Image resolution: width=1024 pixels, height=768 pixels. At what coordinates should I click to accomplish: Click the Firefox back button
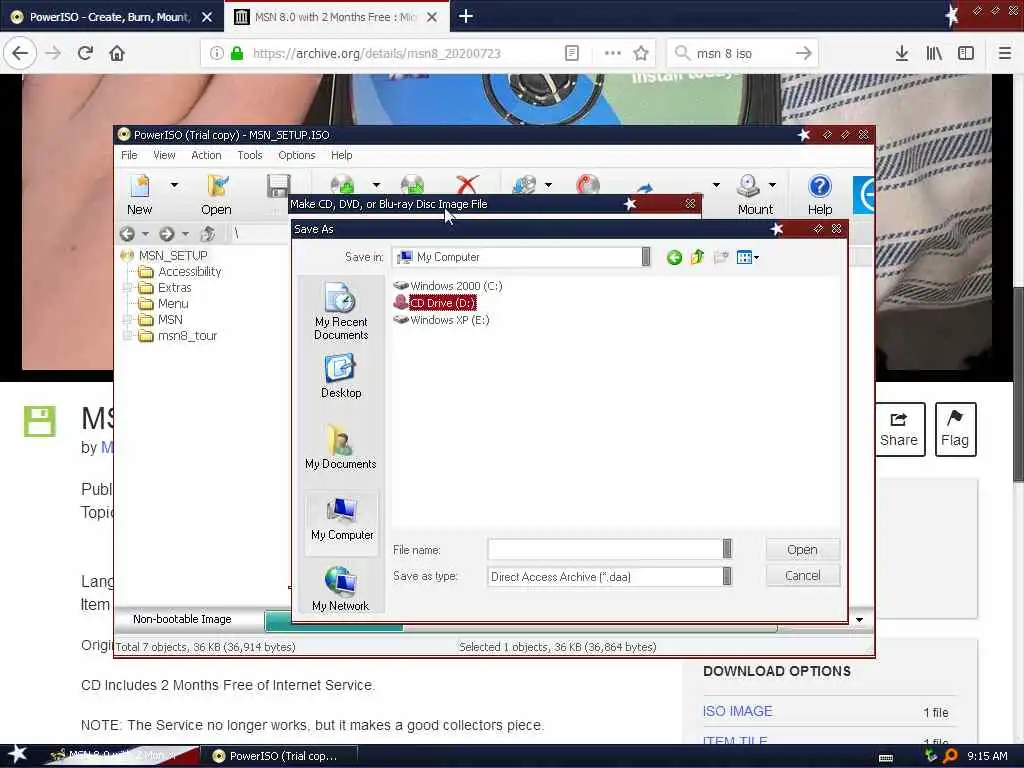pos(20,53)
